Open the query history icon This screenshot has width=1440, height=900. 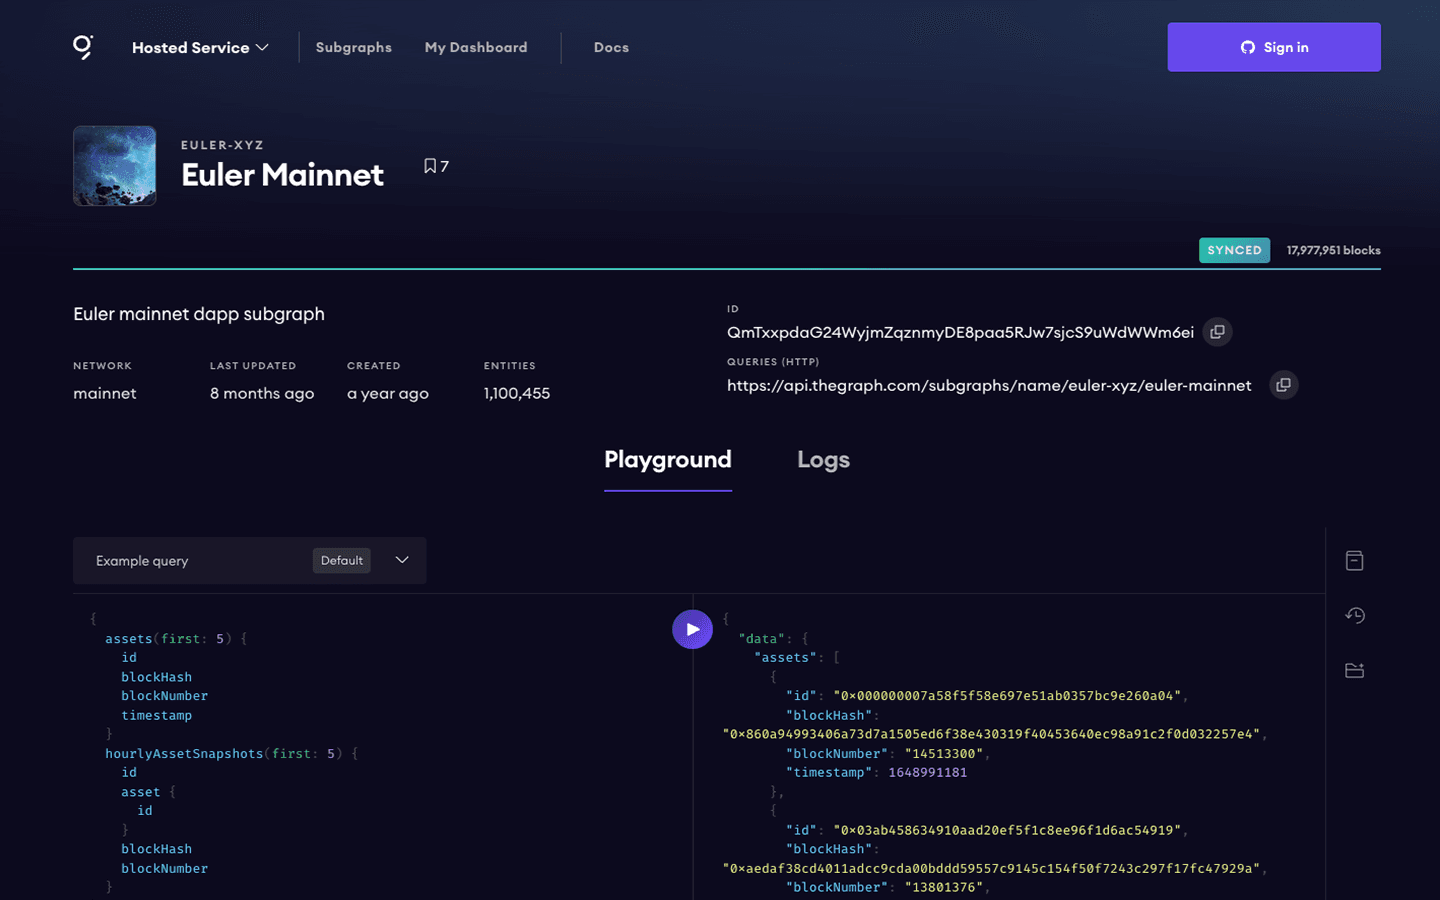[1355, 615]
